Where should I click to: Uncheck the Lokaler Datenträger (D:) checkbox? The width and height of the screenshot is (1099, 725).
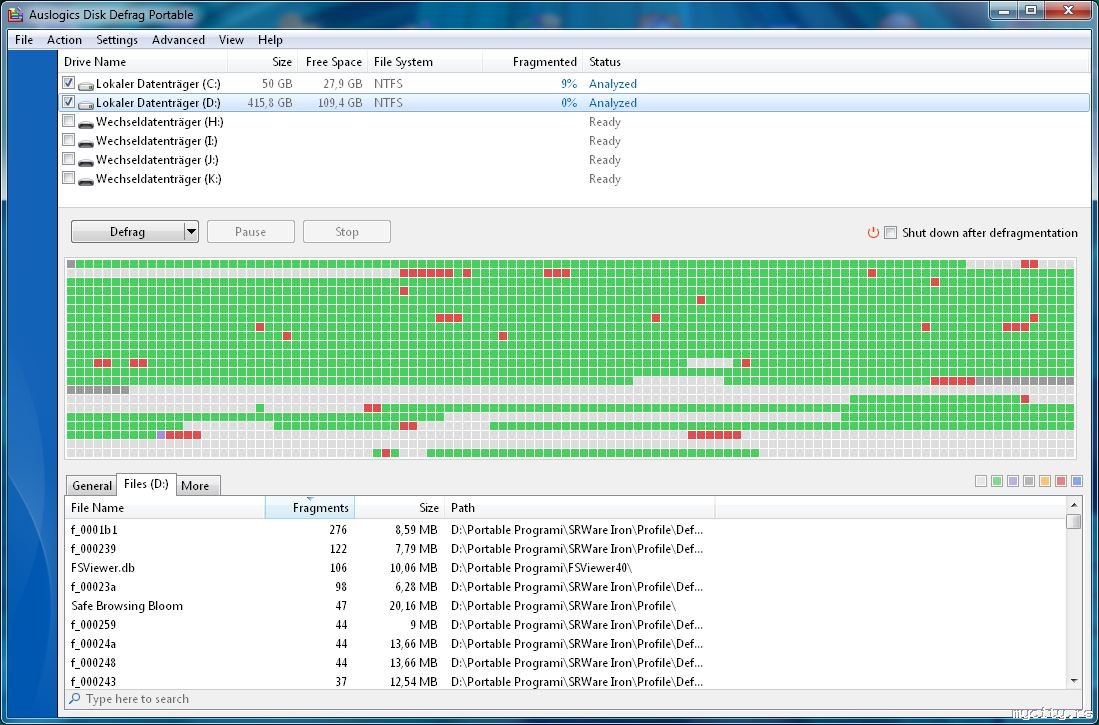[69, 102]
